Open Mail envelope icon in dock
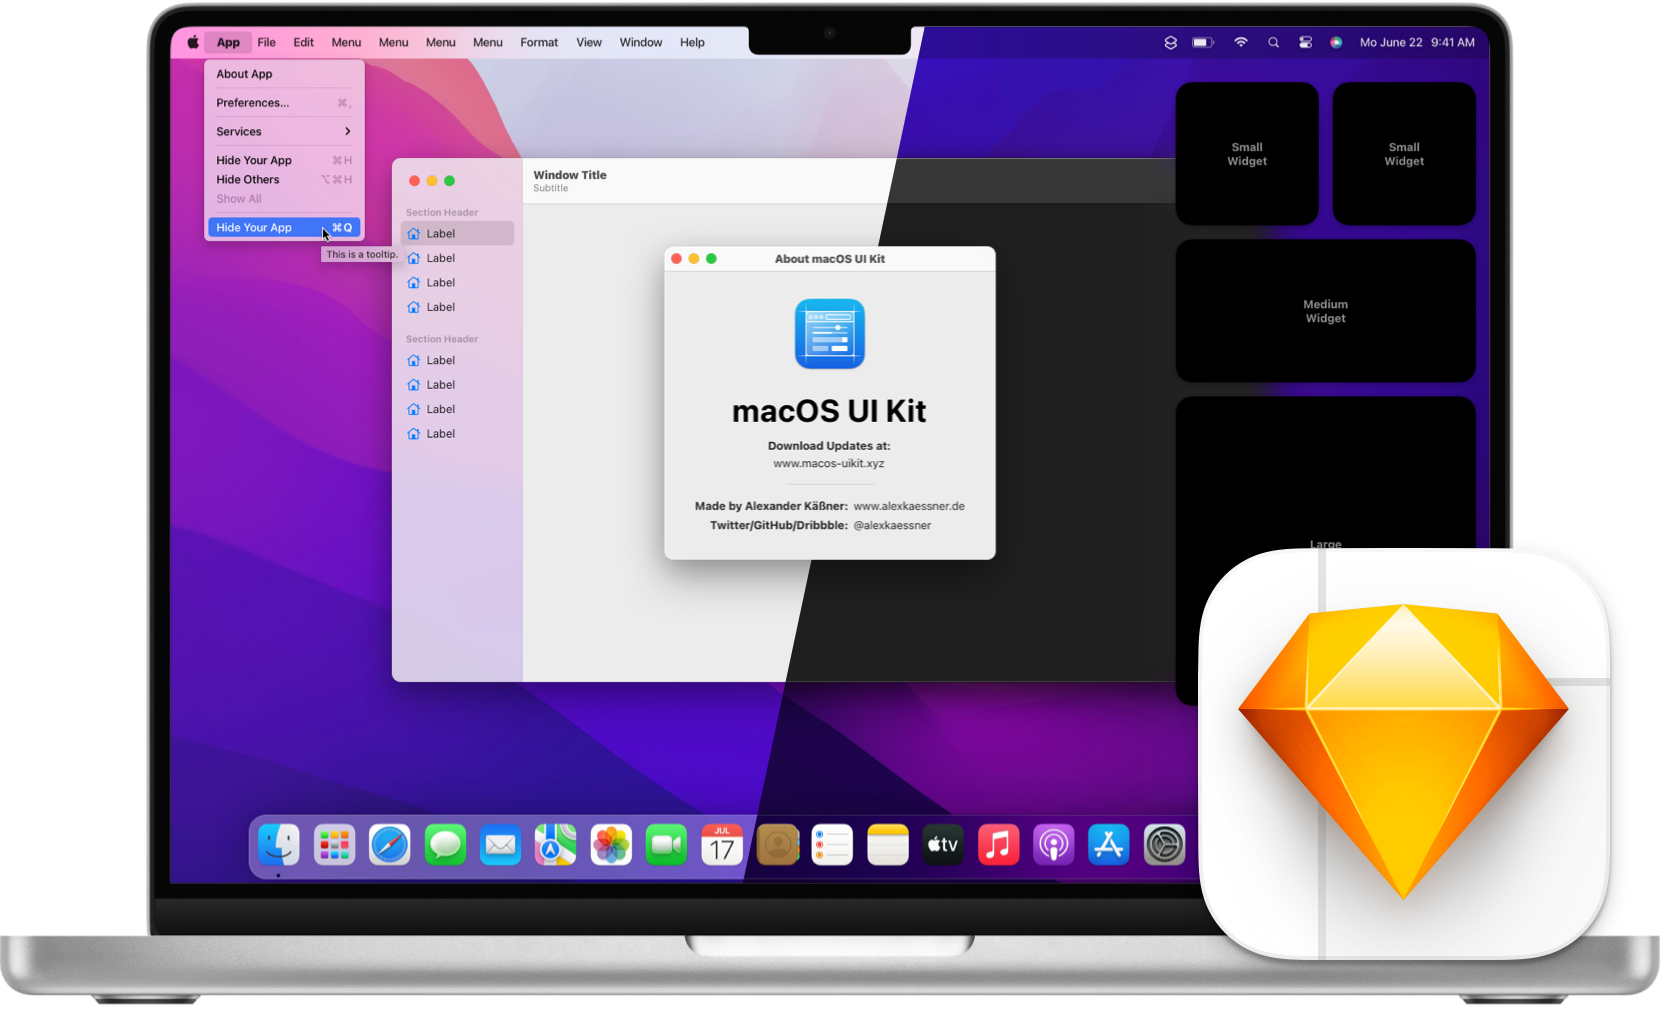 pos(500,845)
